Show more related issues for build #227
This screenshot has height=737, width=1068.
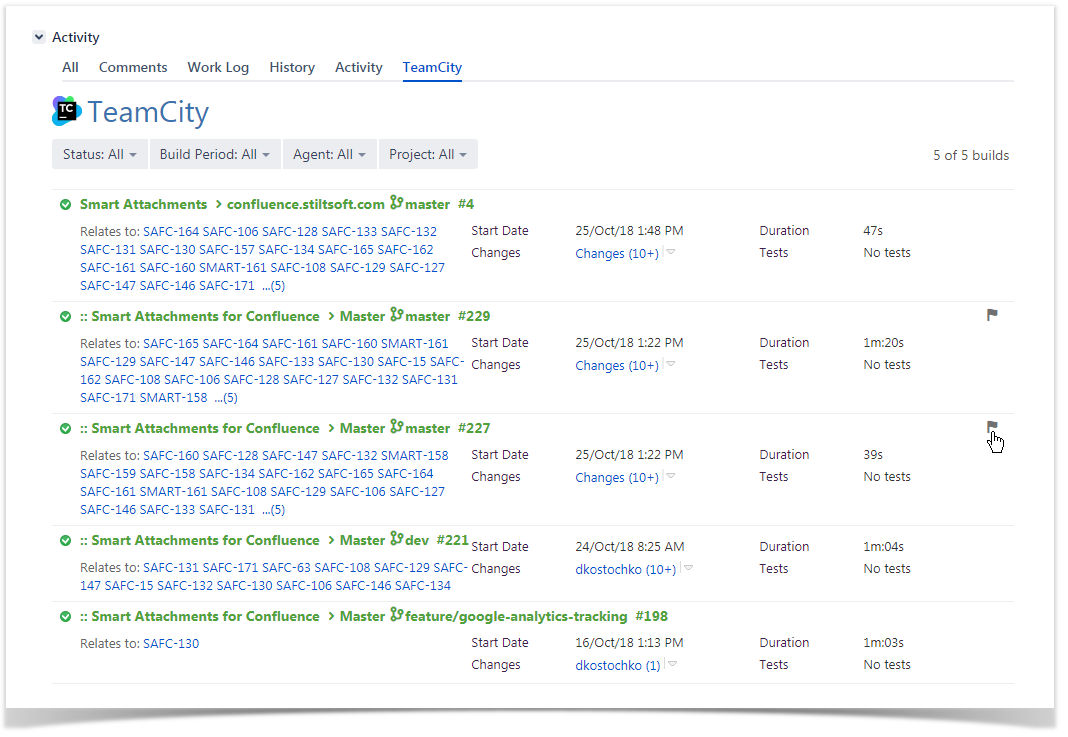click(273, 510)
